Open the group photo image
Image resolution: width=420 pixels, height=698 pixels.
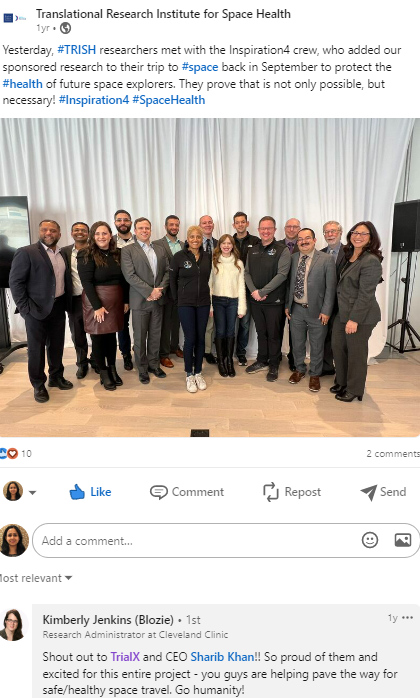[x=210, y=277]
